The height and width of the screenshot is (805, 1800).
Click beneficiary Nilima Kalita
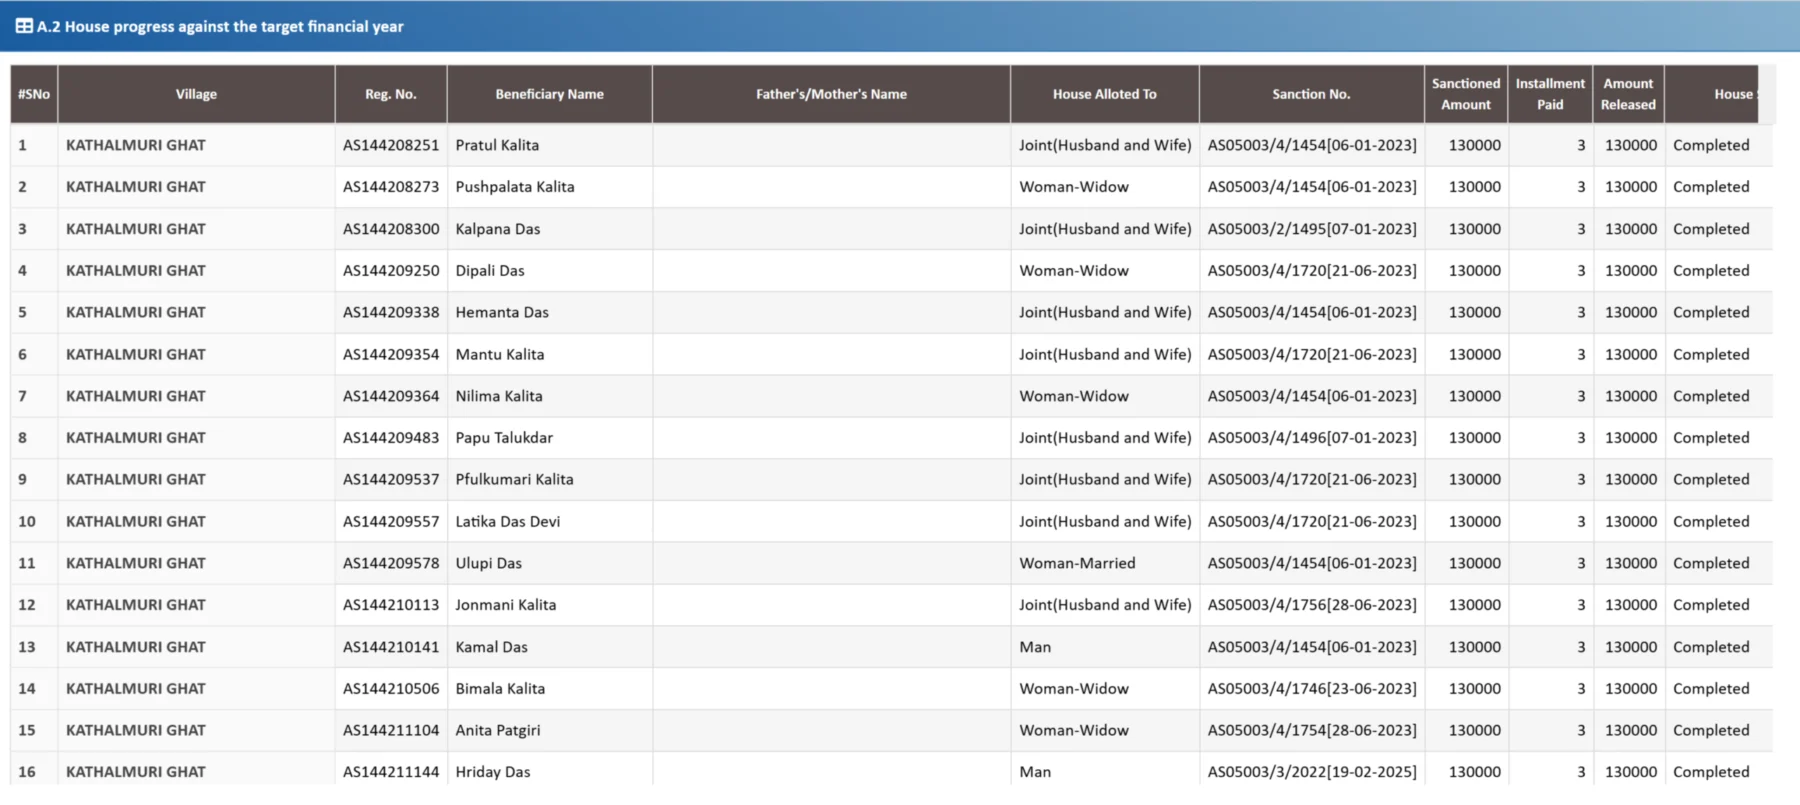click(x=499, y=396)
